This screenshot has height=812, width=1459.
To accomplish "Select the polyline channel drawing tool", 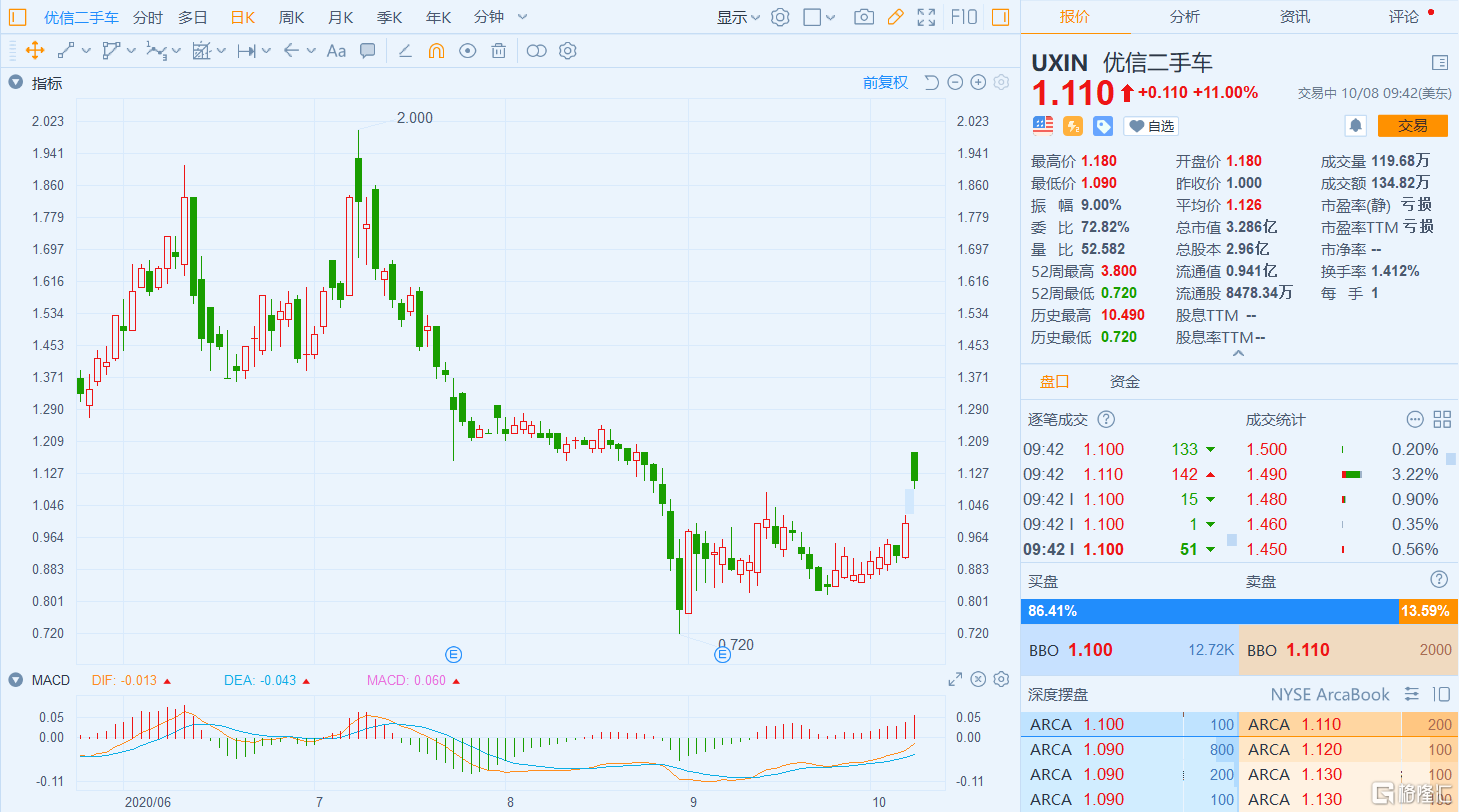I will pos(111,50).
